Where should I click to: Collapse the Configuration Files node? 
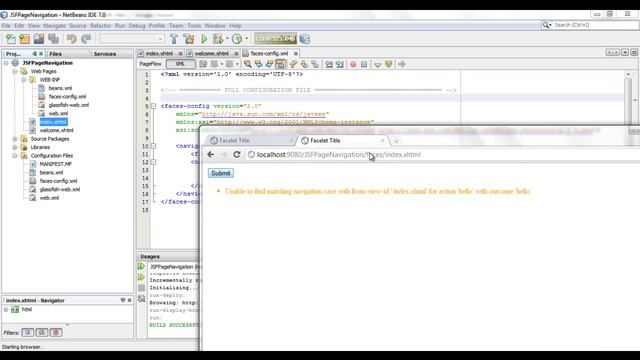(15, 156)
